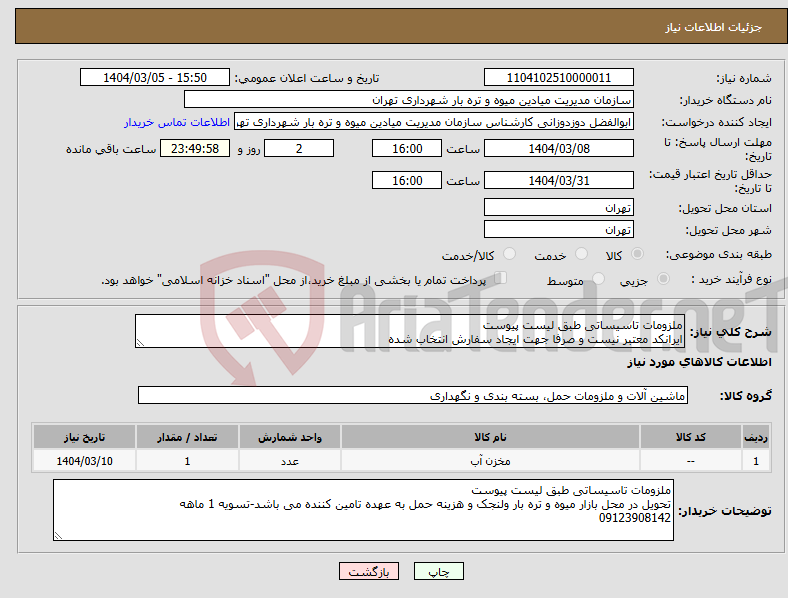Click the ایجاد کننده درخواست label
Screen dimensions: 788x598
pos(717,123)
